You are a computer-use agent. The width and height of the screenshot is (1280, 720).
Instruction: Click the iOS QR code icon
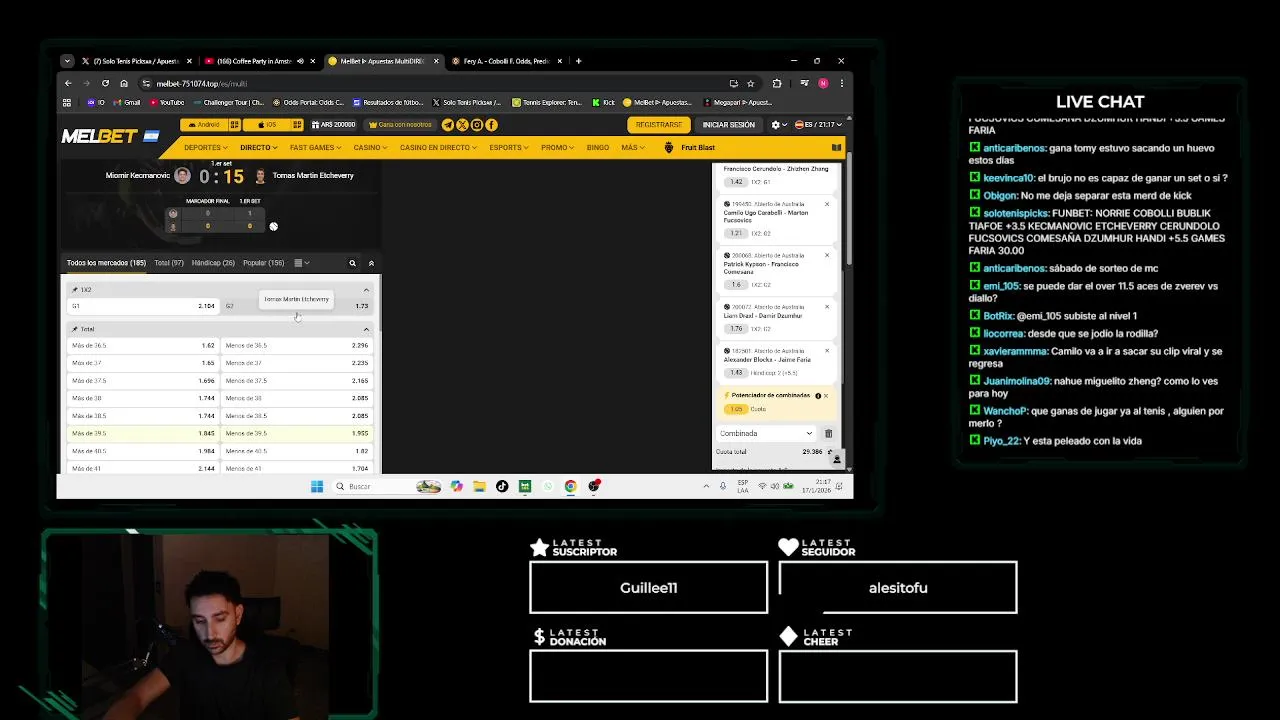click(x=296, y=125)
